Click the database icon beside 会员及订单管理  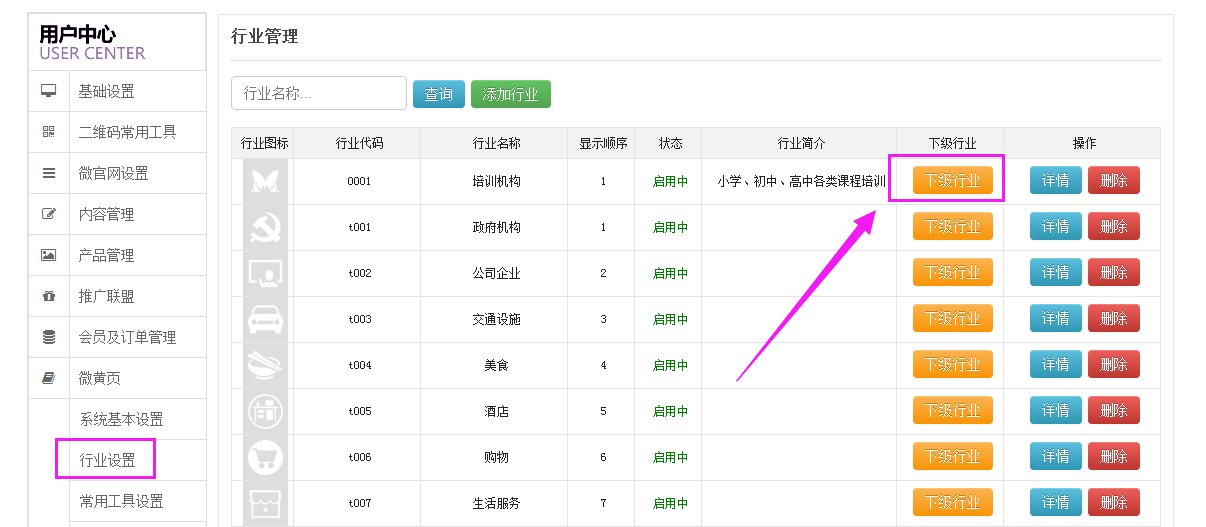[x=48, y=337]
